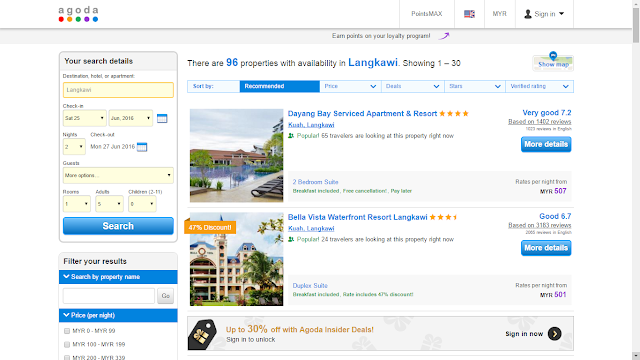Viewport: 640px width, 360px height.
Task: Click the Kuah, Langkawi link under Bella Vista
Action: pyautogui.click(x=311, y=229)
